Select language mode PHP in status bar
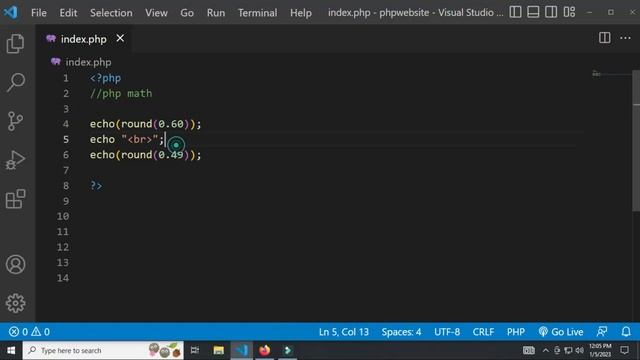This screenshot has width=640, height=360. [516, 332]
